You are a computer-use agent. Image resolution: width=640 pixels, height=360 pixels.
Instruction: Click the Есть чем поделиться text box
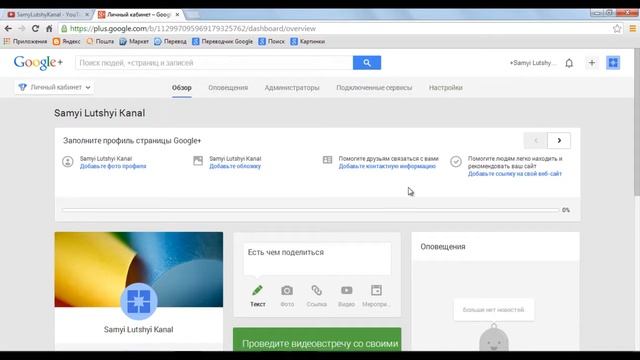pyautogui.click(x=317, y=259)
